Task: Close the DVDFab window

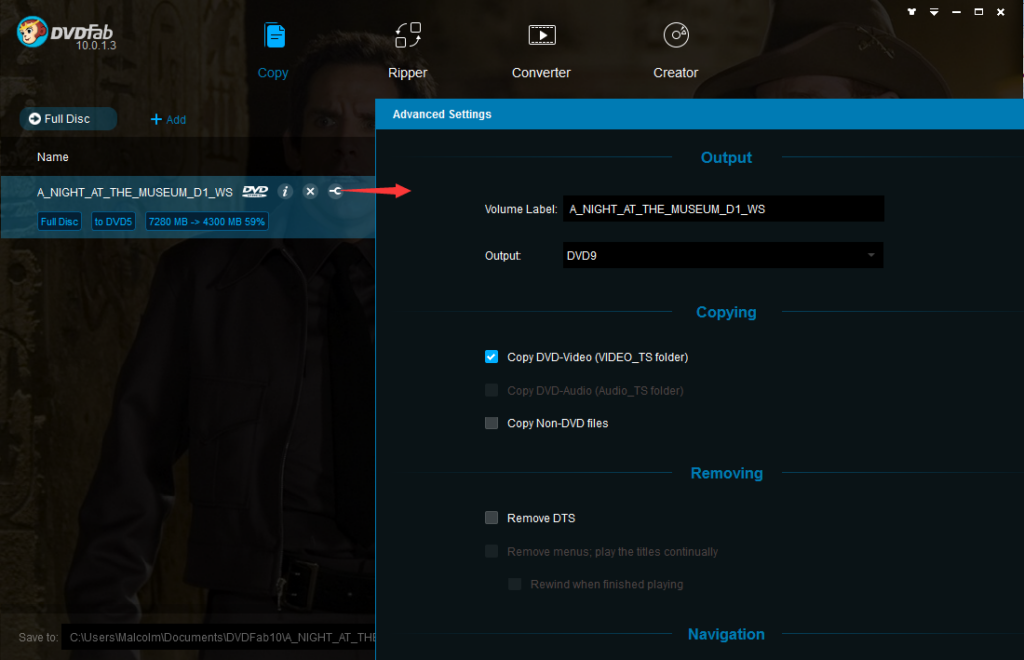Action: pyautogui.click(x=1000, y=12)
